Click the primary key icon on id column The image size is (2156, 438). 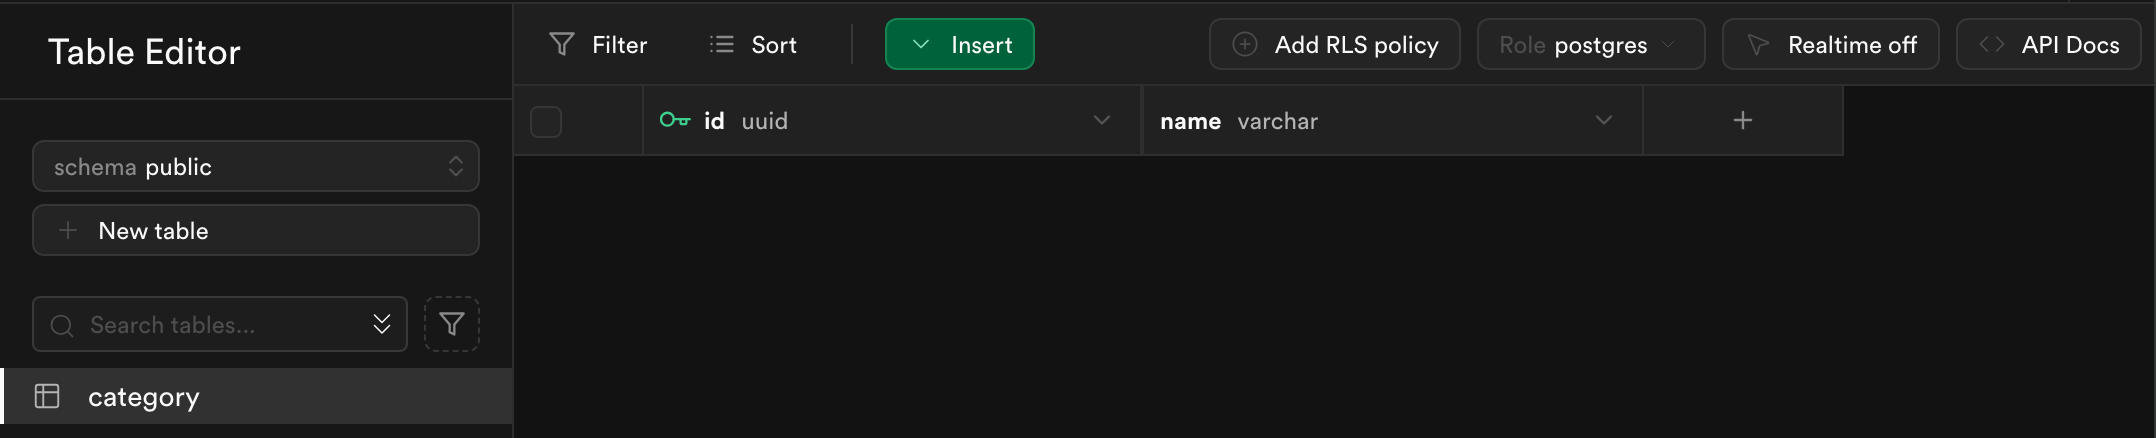tap(675, 120)
